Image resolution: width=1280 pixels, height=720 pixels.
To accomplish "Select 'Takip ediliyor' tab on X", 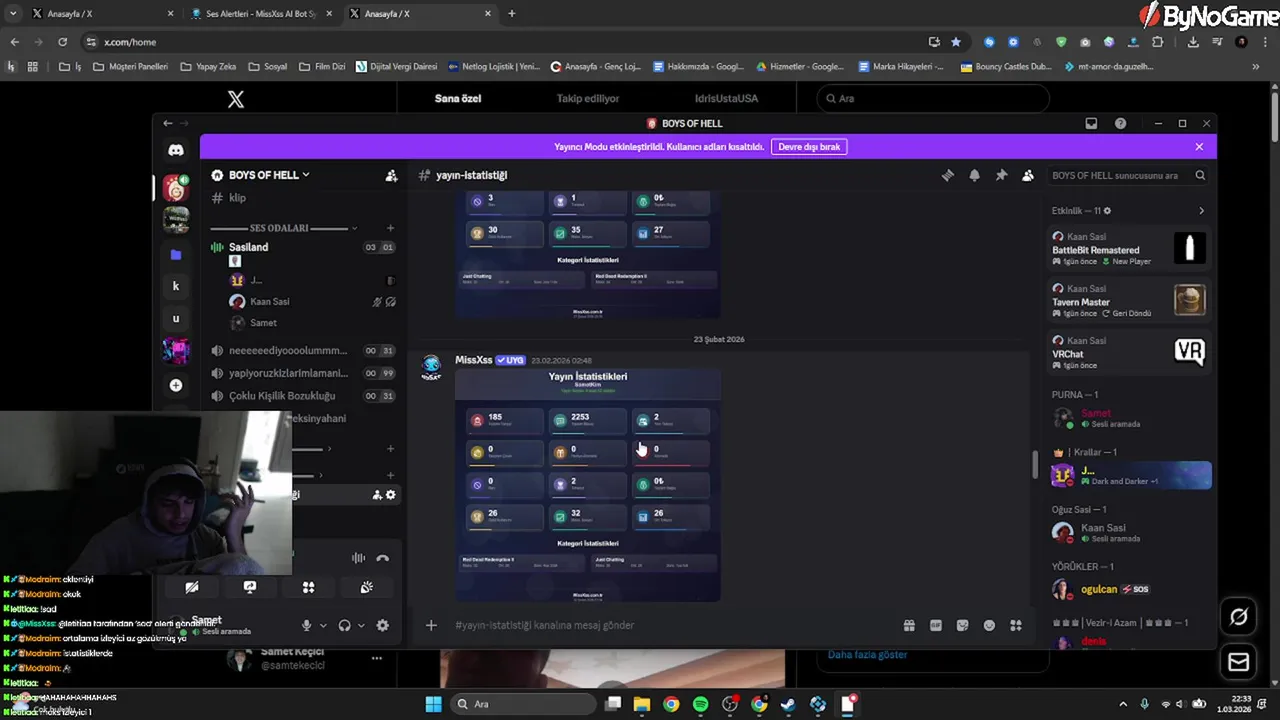I will pyautogui.click(x=588, y=98).
